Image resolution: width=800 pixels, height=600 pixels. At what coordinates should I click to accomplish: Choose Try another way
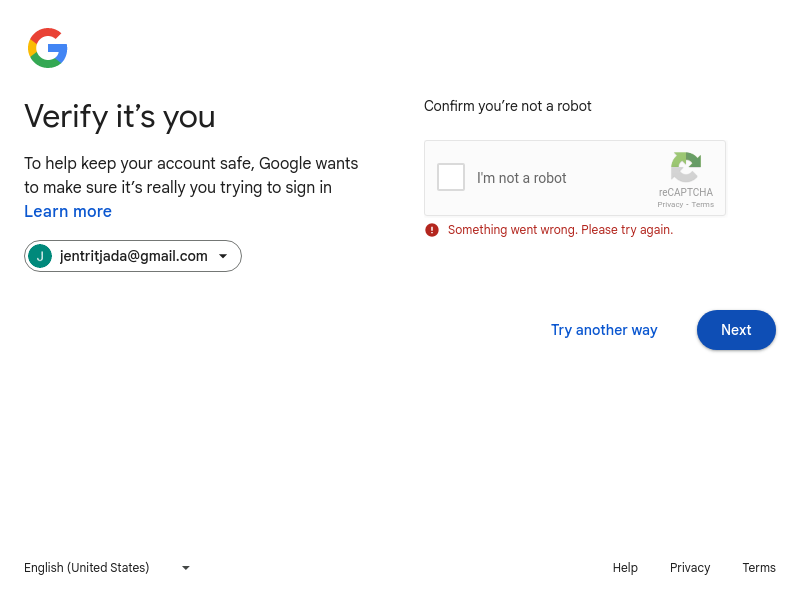[604, 330]
